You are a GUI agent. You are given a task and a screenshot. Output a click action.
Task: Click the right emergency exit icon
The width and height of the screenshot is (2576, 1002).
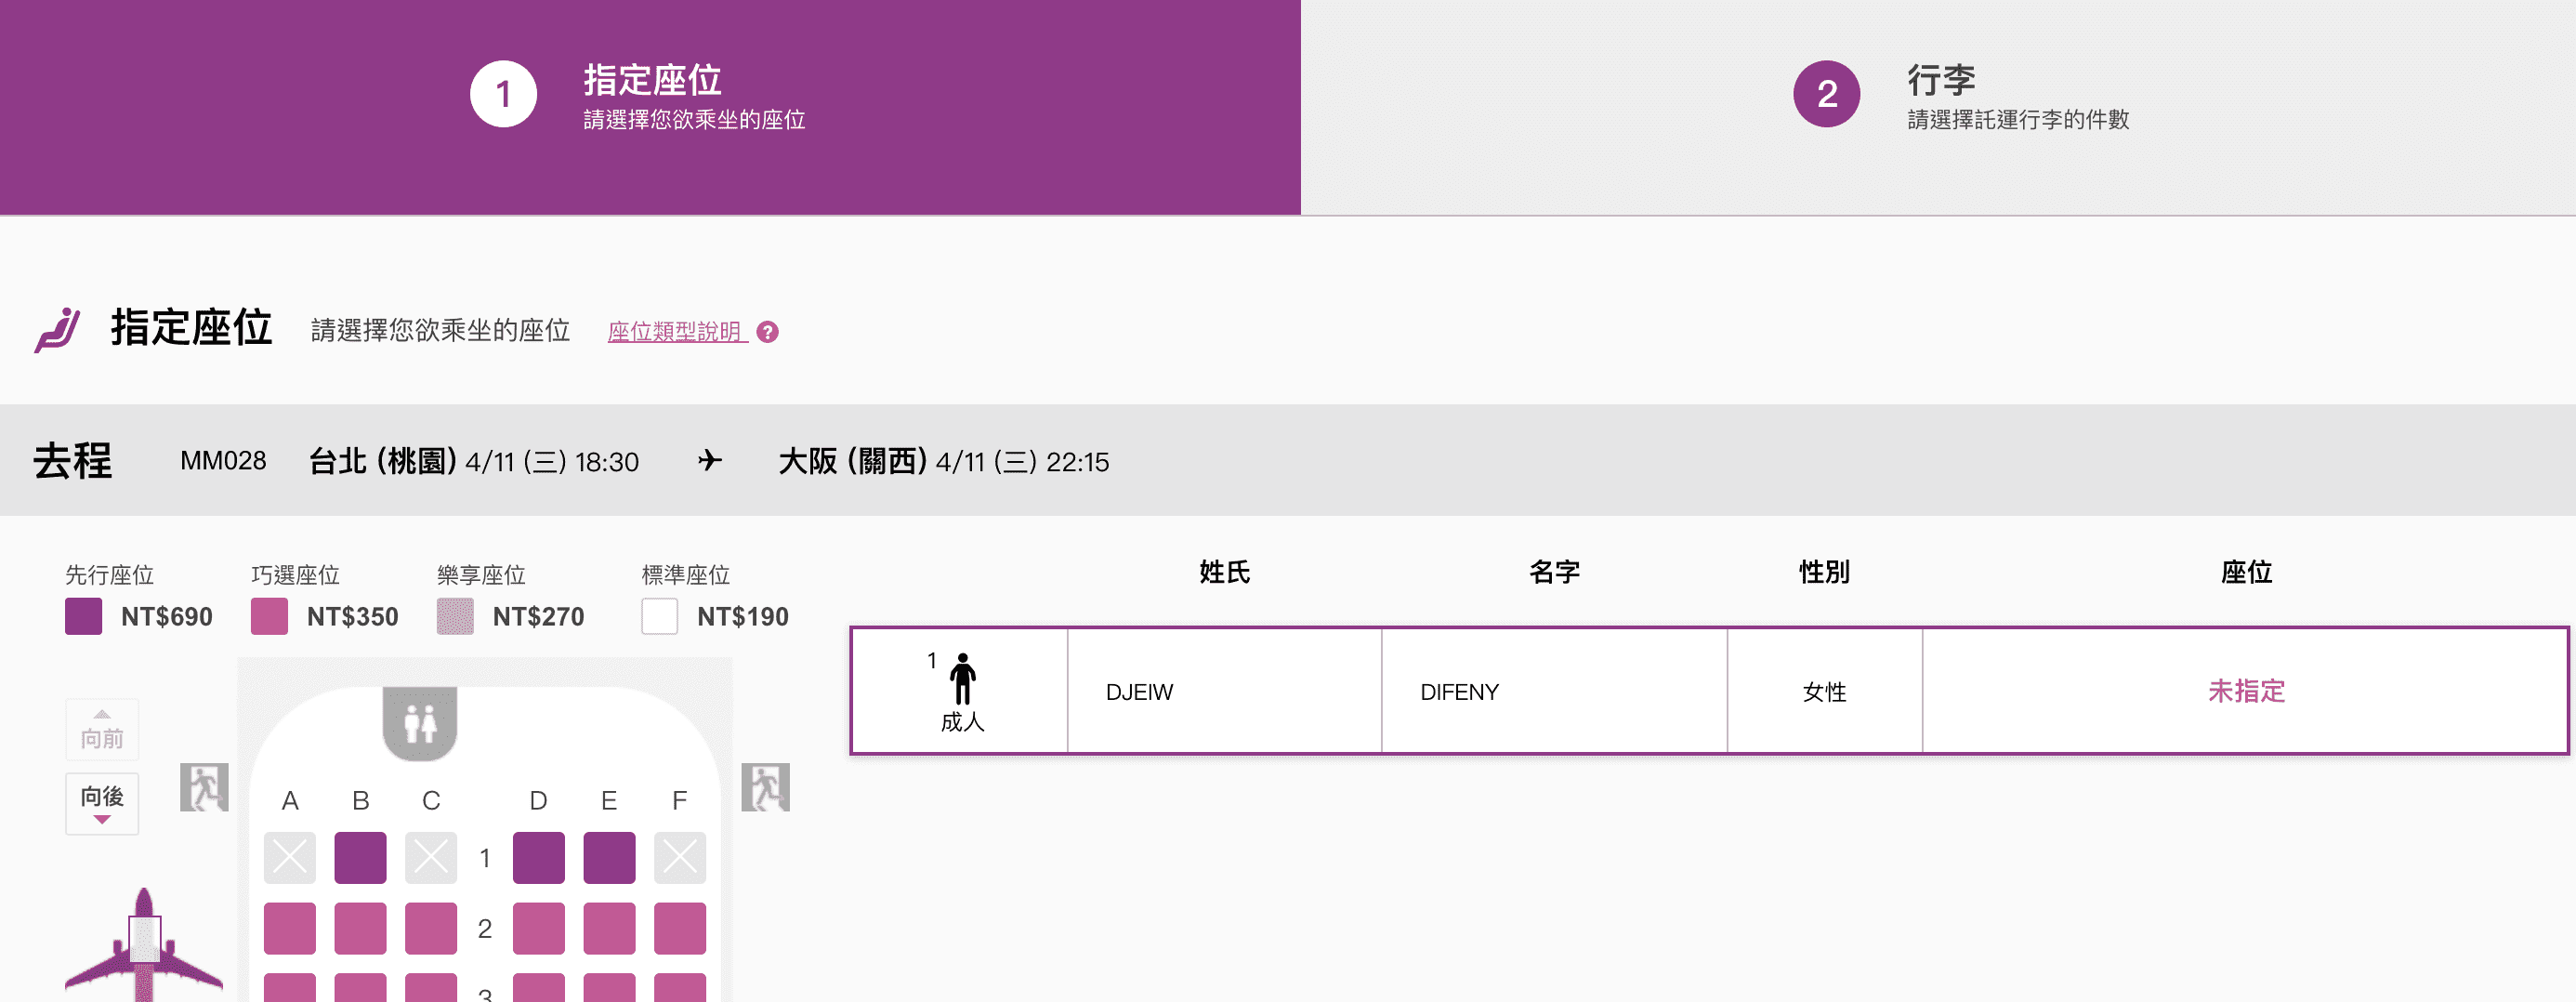coord(765,787)
